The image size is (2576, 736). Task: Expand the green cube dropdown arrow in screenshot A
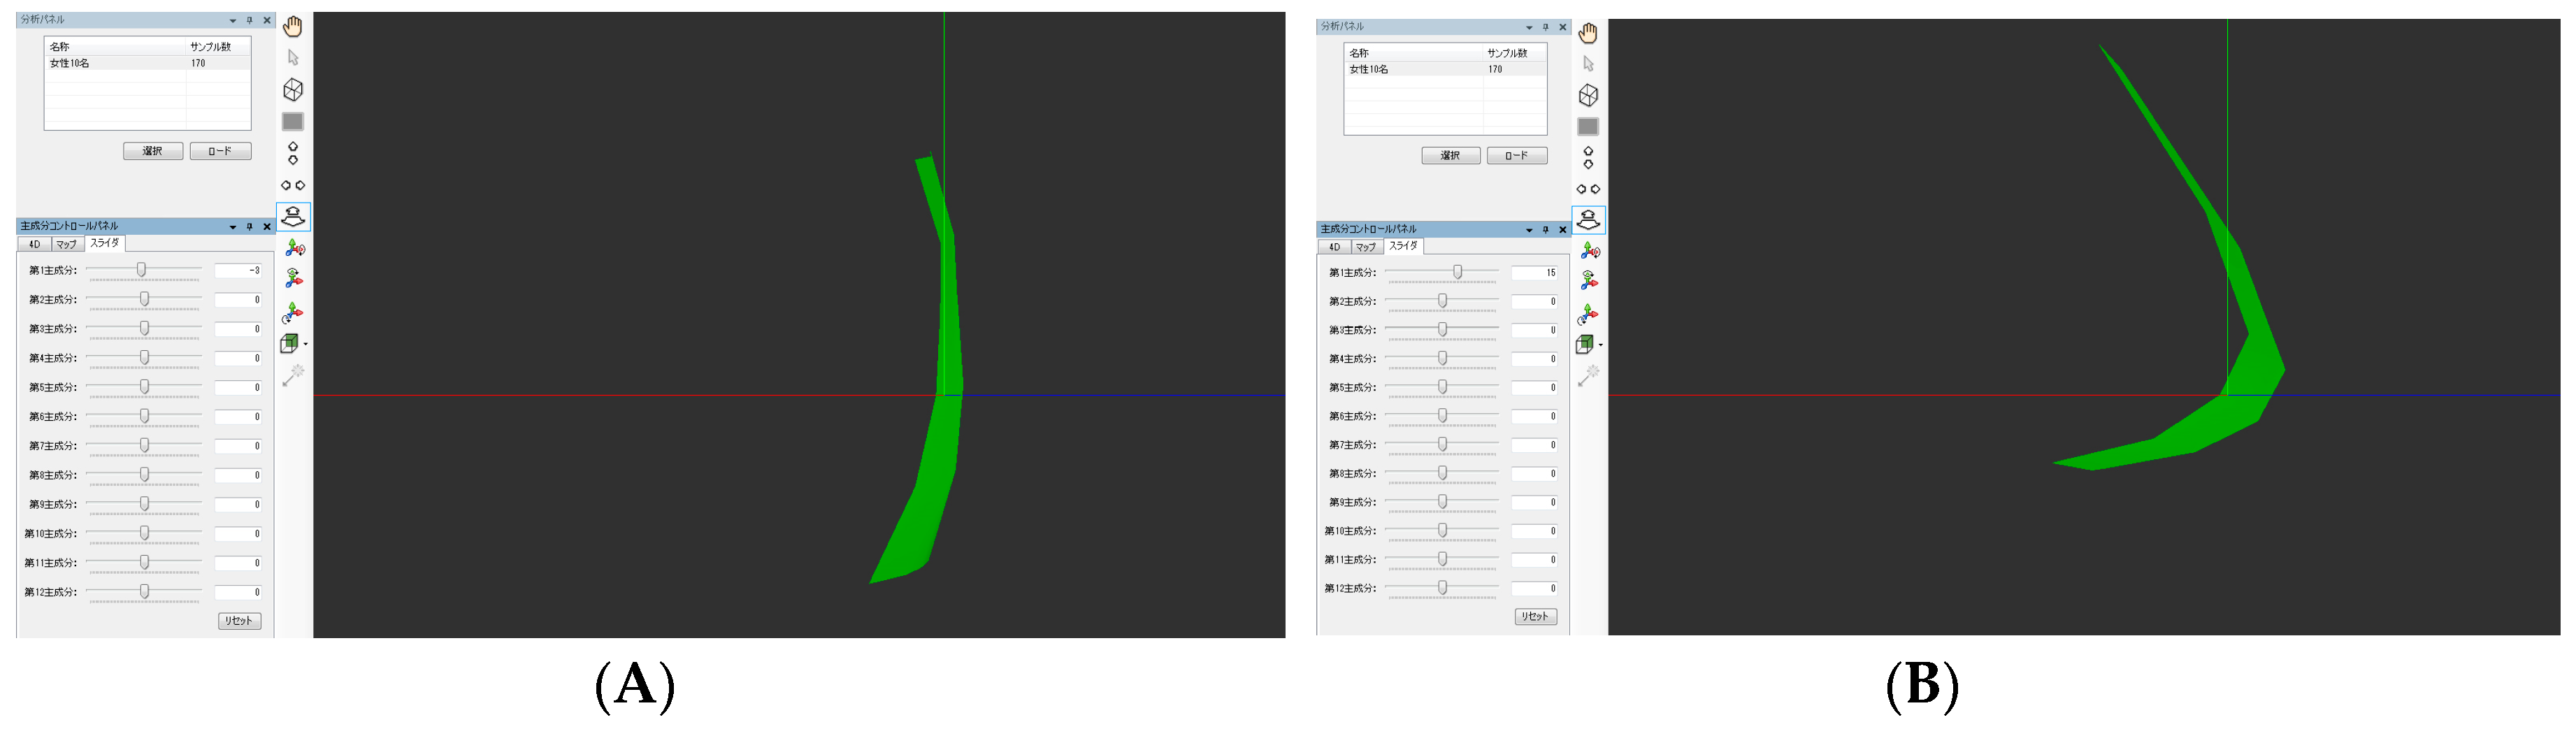click(x=305, y=344)
